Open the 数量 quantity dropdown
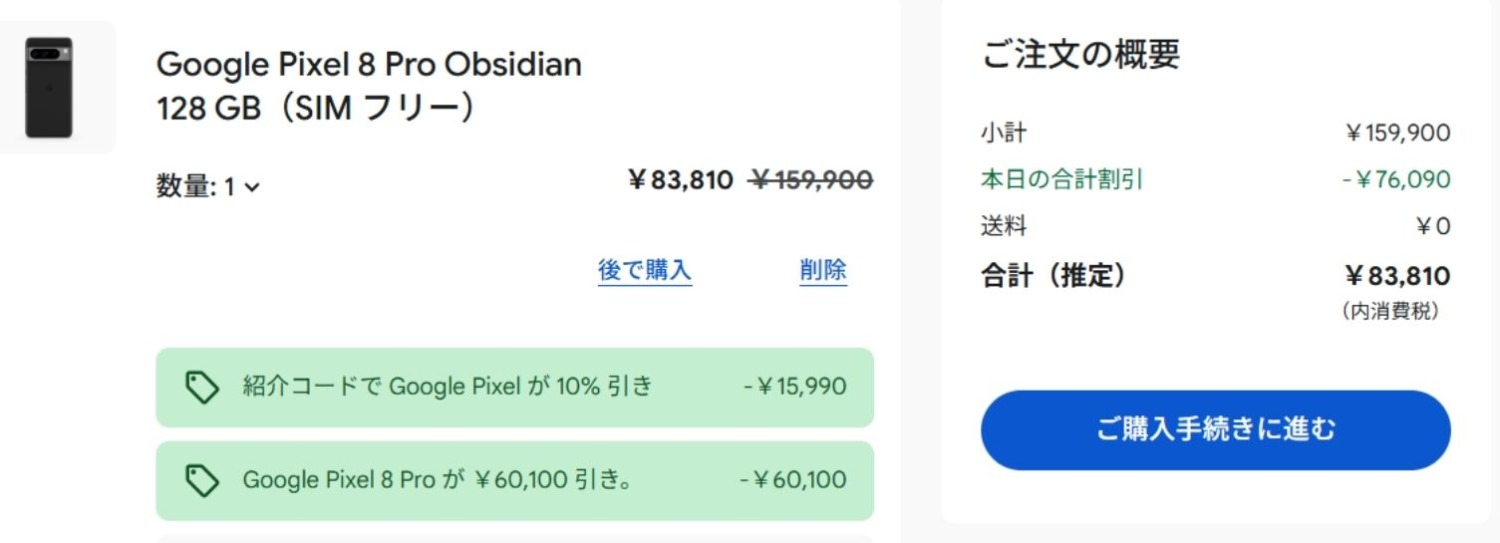The image size is (1500, 543). coord(208,187)
